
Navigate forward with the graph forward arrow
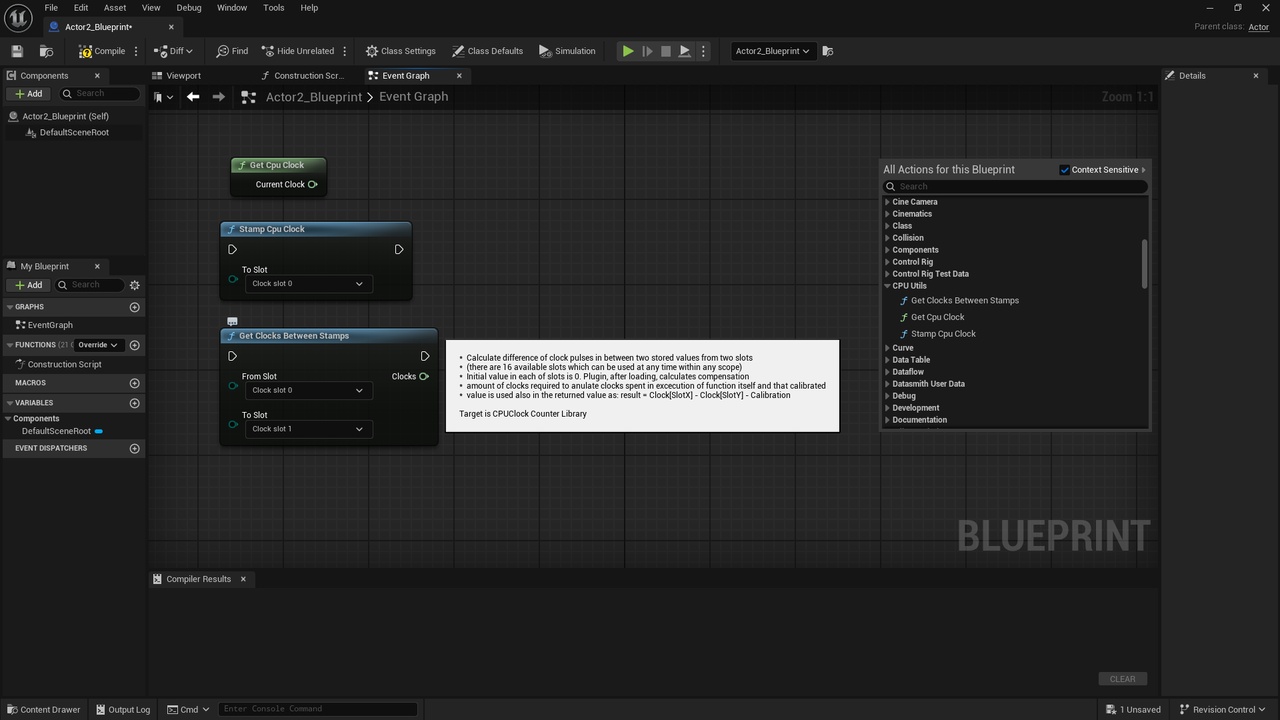pos(219,97)
